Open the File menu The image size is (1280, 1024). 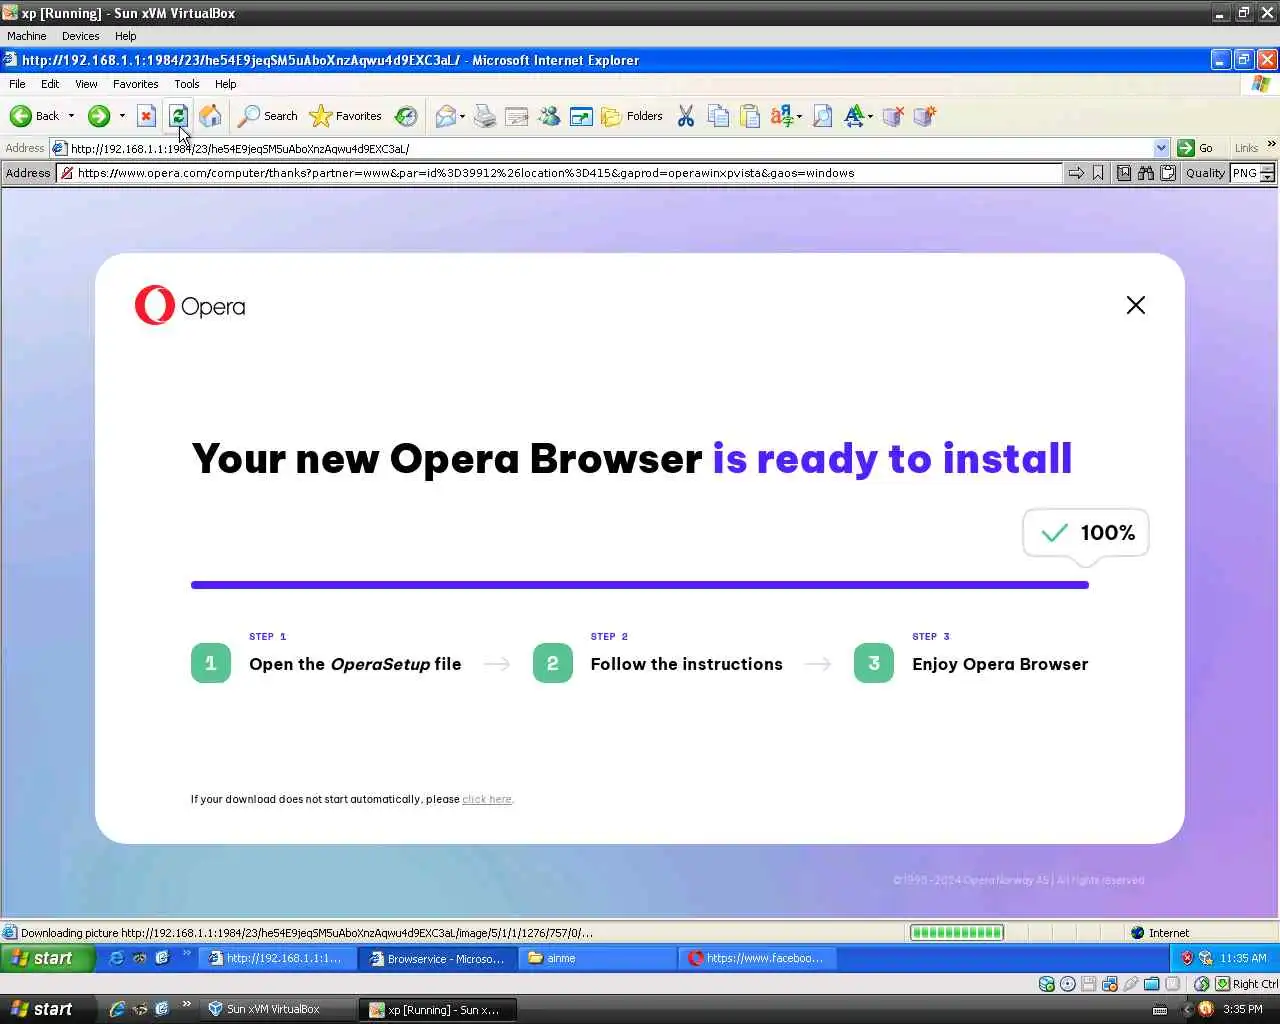(17, 84)
